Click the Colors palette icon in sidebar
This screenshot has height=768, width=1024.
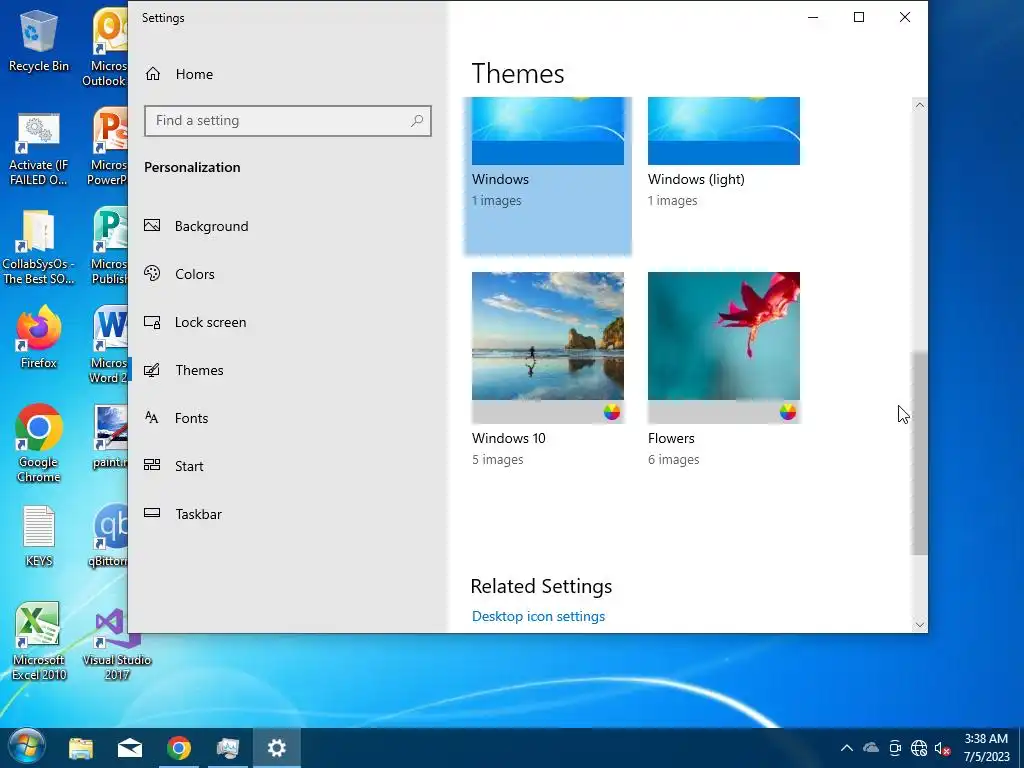click(x=152, y=274)
